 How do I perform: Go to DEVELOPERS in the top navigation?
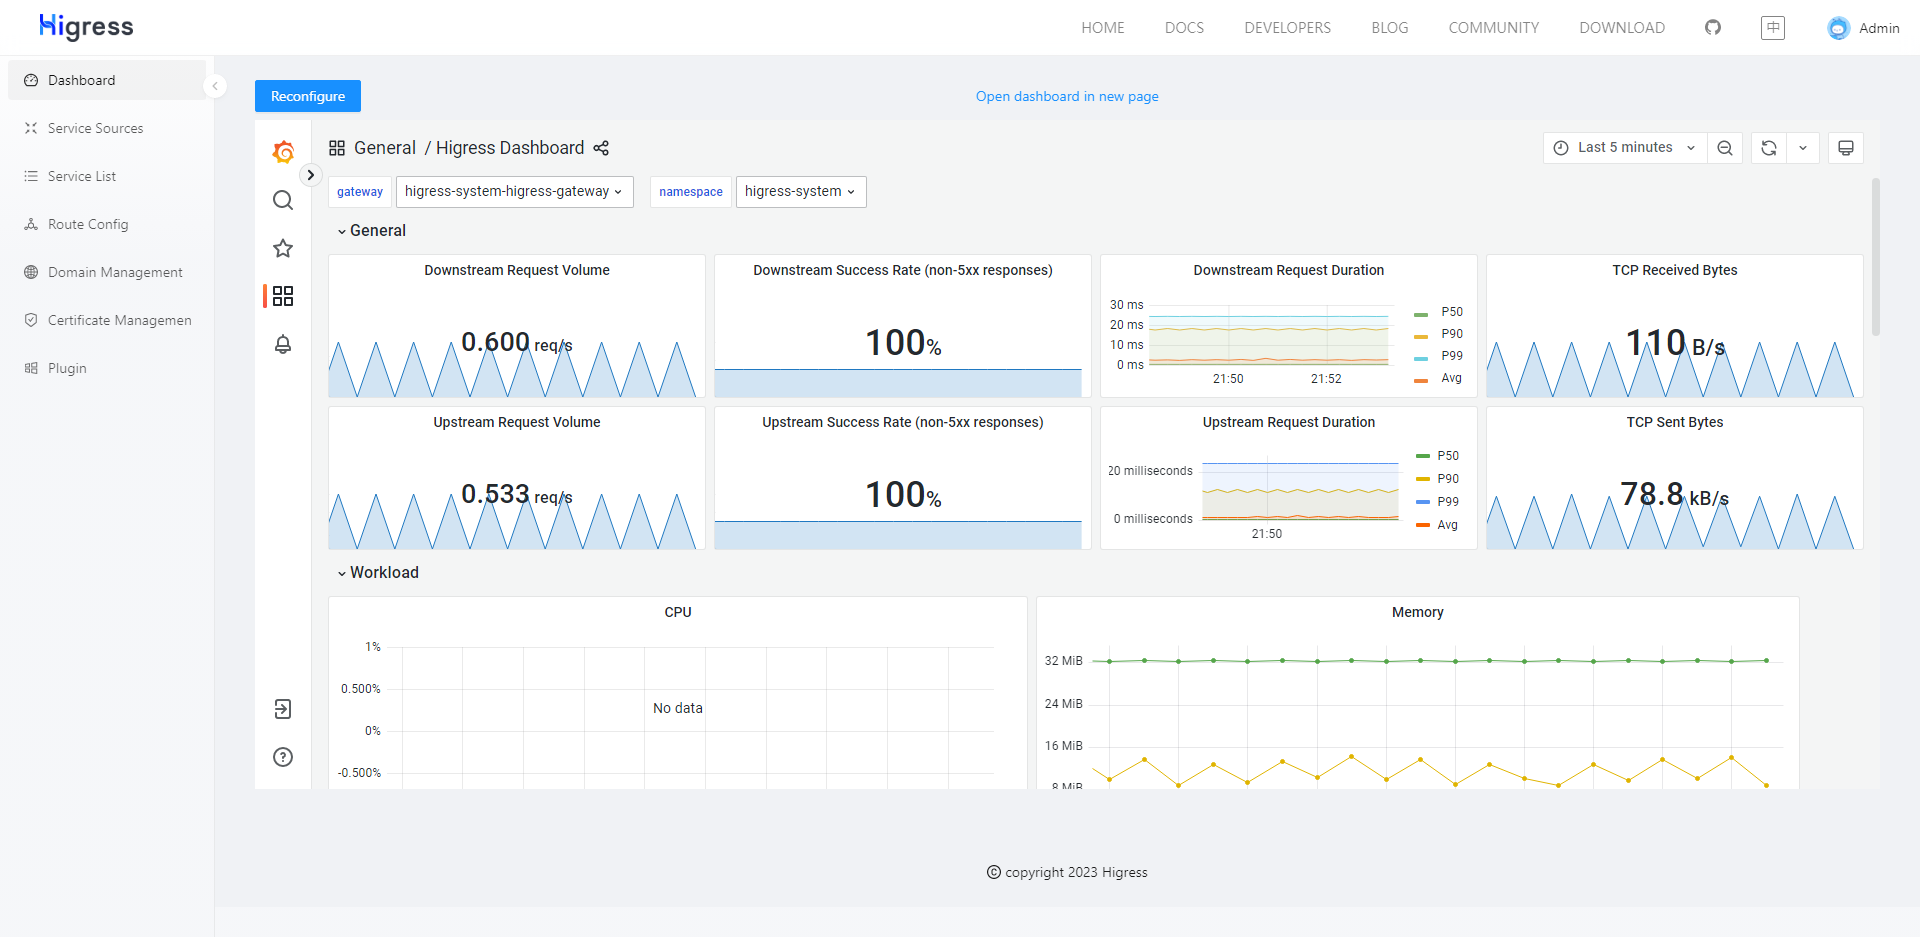(1288, 28)
